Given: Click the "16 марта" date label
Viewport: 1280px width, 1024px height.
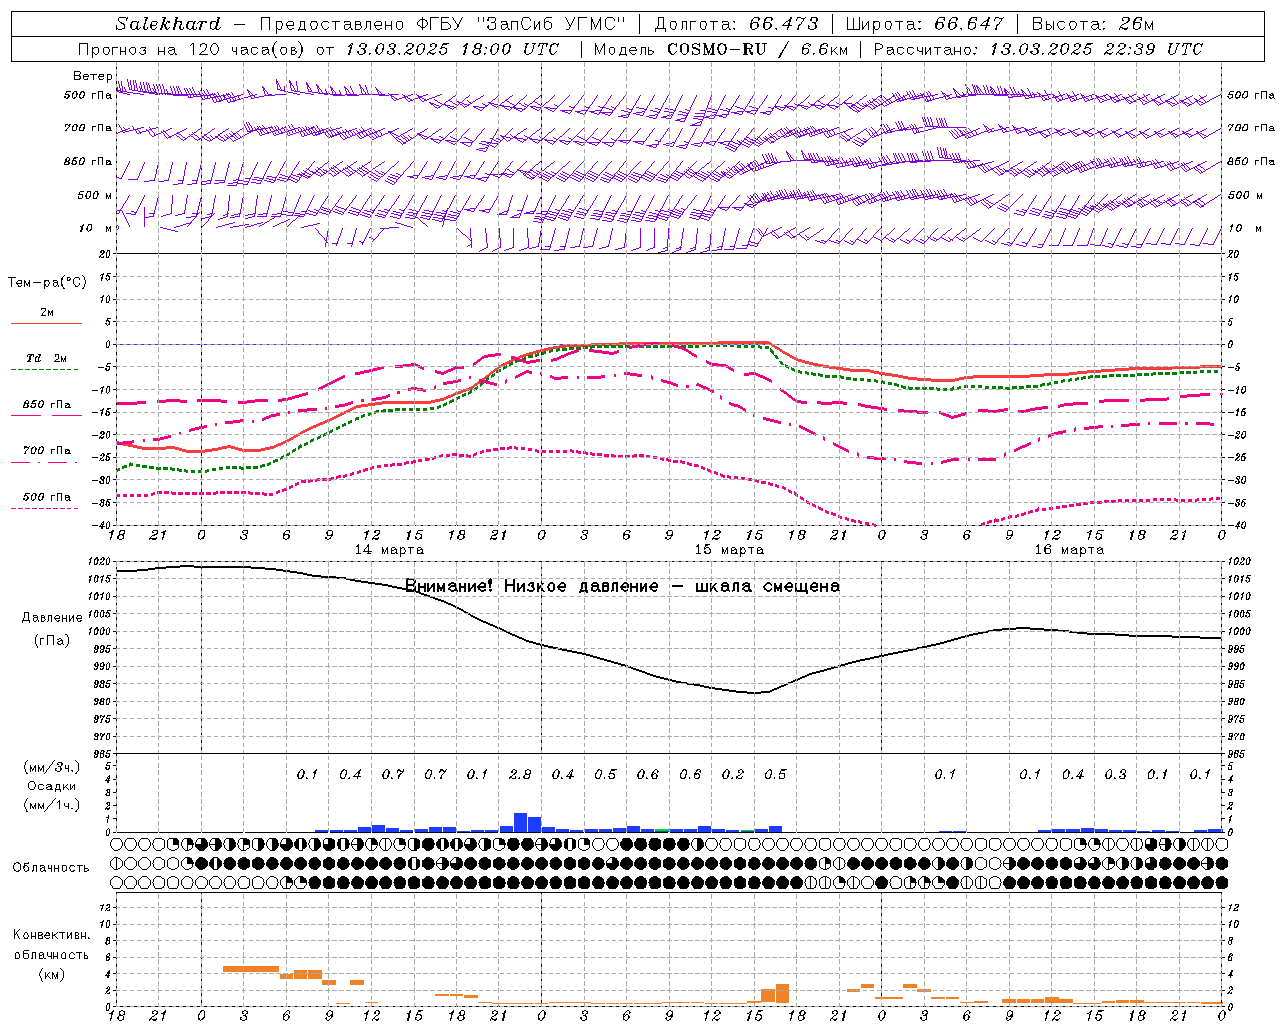Looking at the screenshot, I should pos(1070,550).
